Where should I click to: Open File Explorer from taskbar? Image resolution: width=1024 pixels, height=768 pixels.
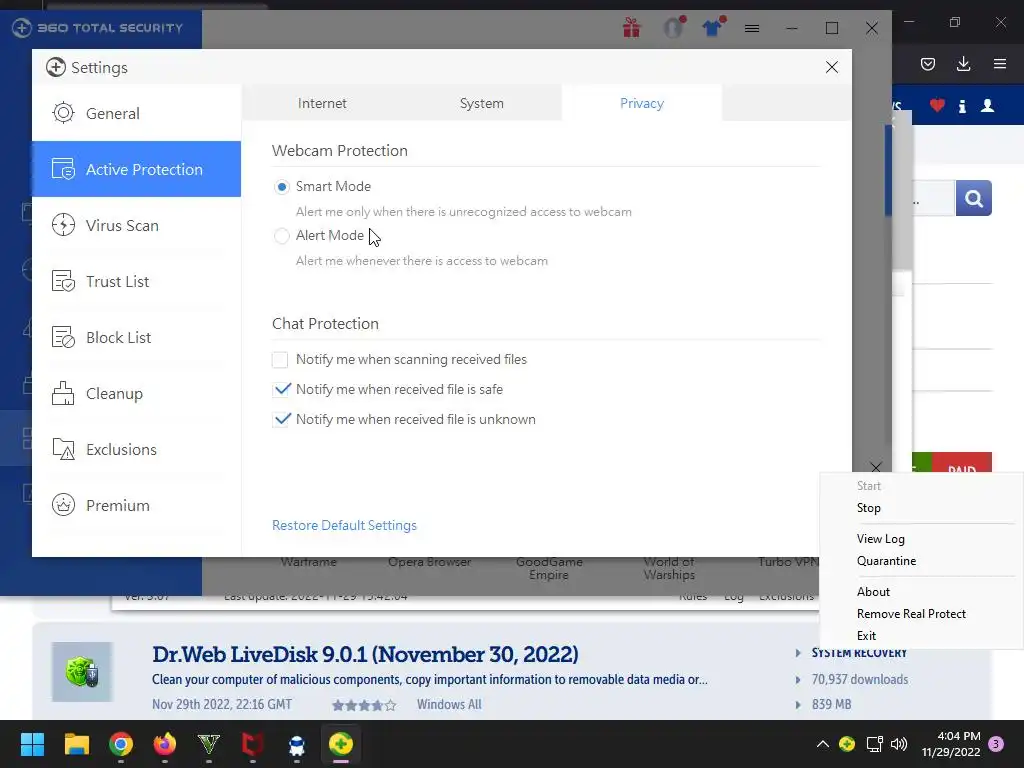pyautogui.click(x=76, y=744)
